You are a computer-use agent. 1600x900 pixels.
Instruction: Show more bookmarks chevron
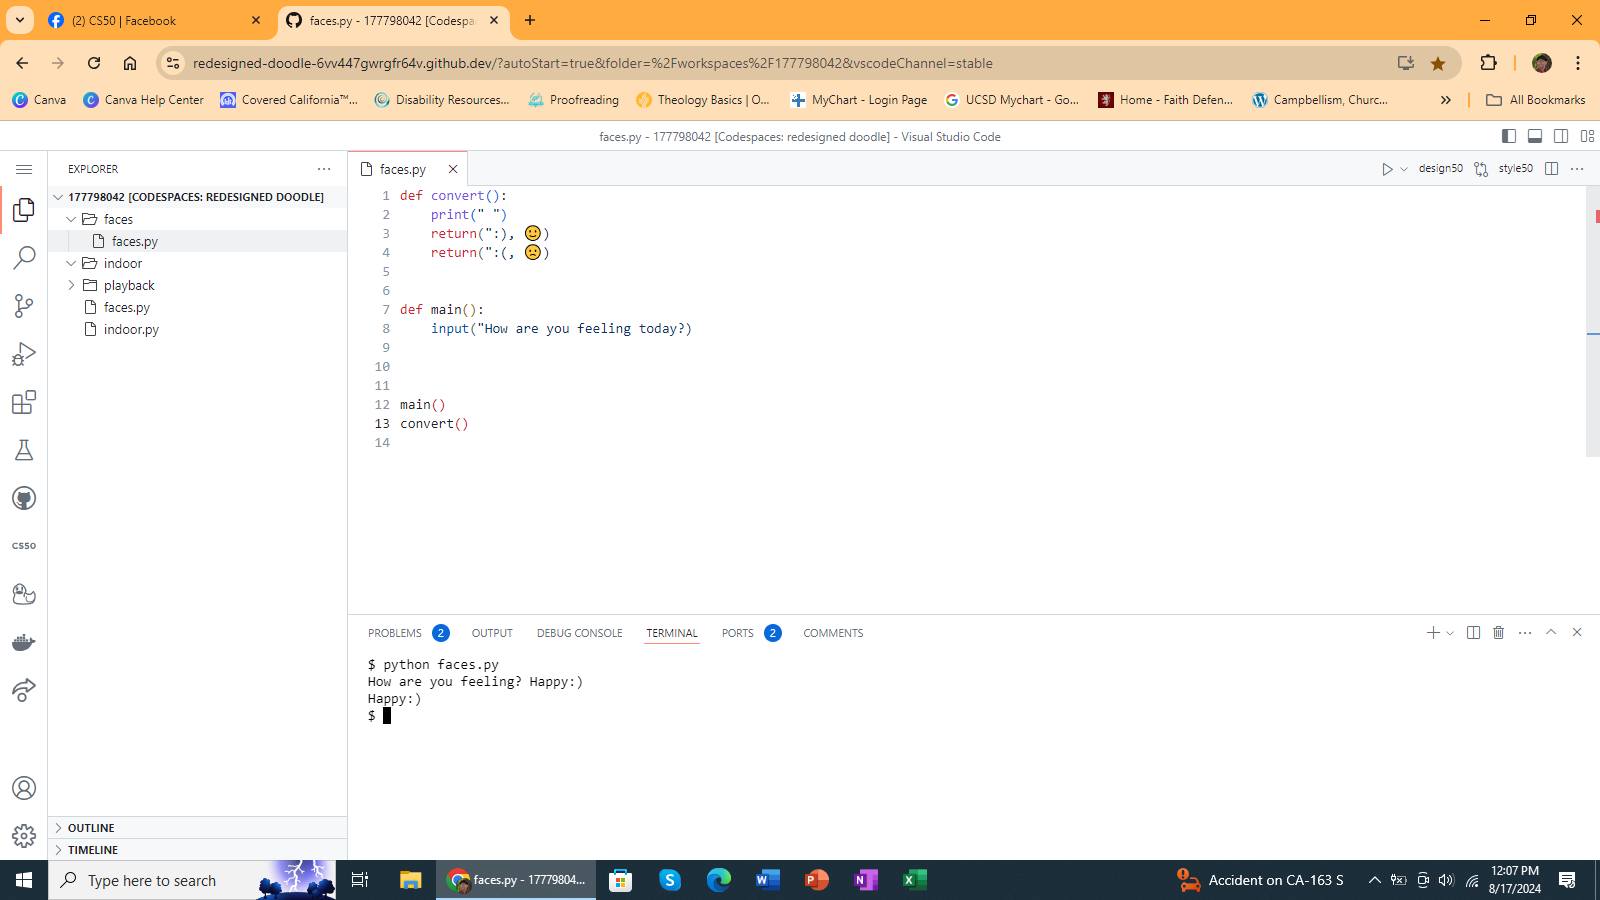point(1445,100)
